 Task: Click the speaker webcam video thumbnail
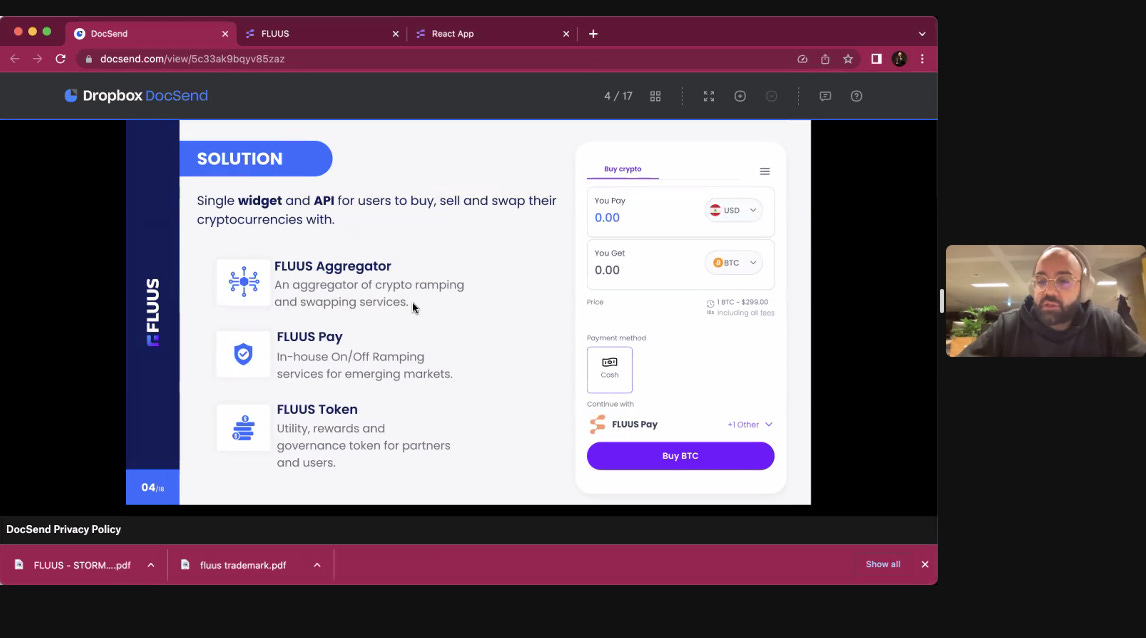pyautogui.click(x=1045, y=301)
